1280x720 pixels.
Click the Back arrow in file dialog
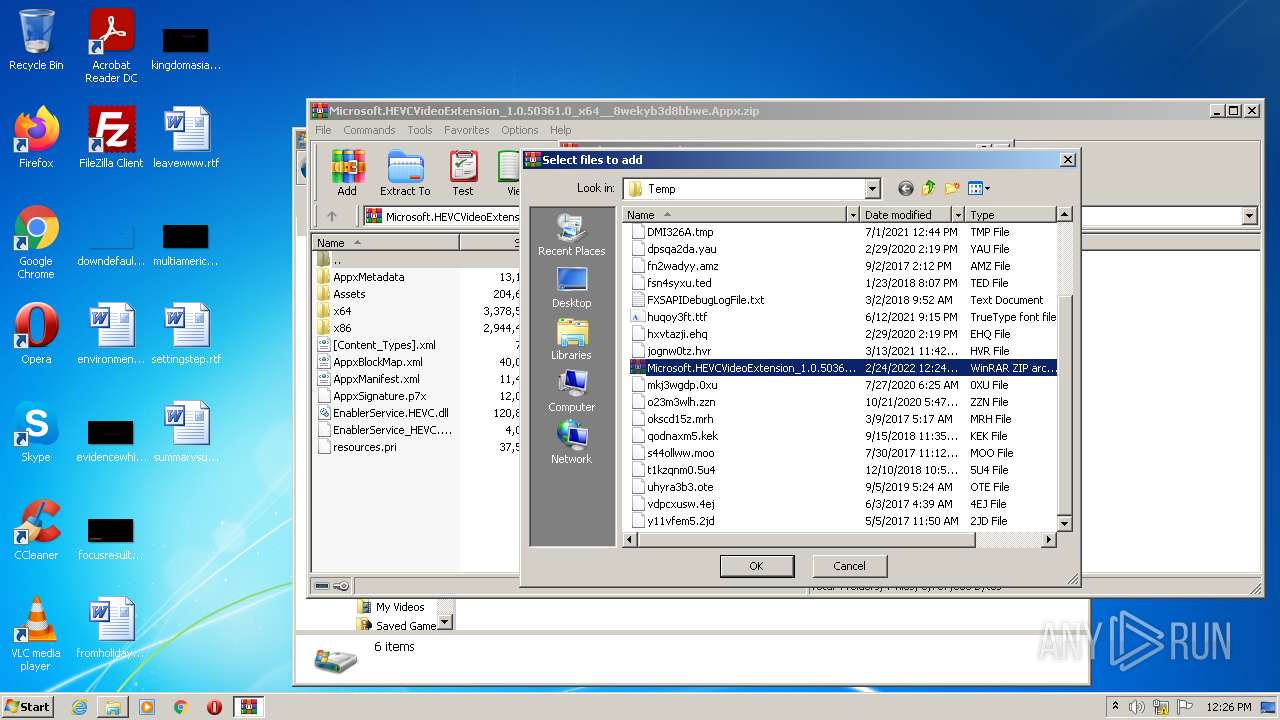905,188
